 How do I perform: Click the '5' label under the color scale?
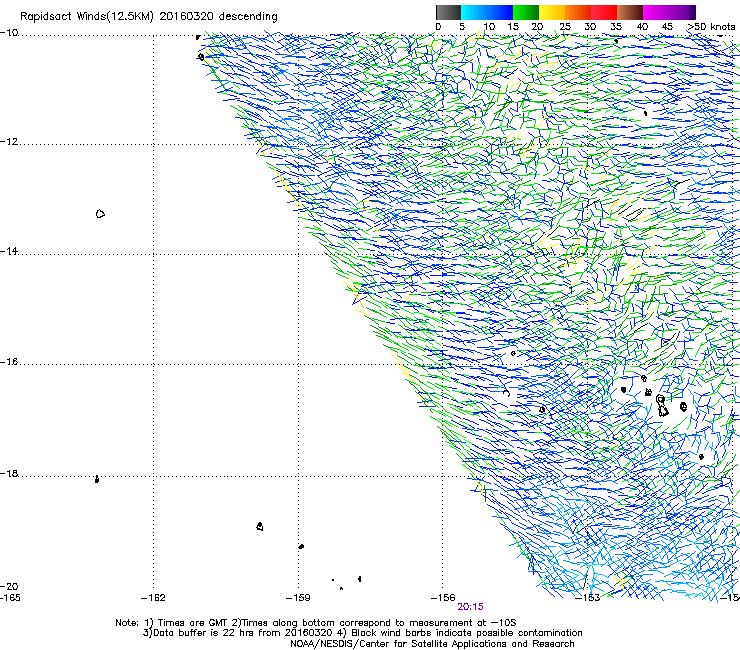(x=462, y=27)
